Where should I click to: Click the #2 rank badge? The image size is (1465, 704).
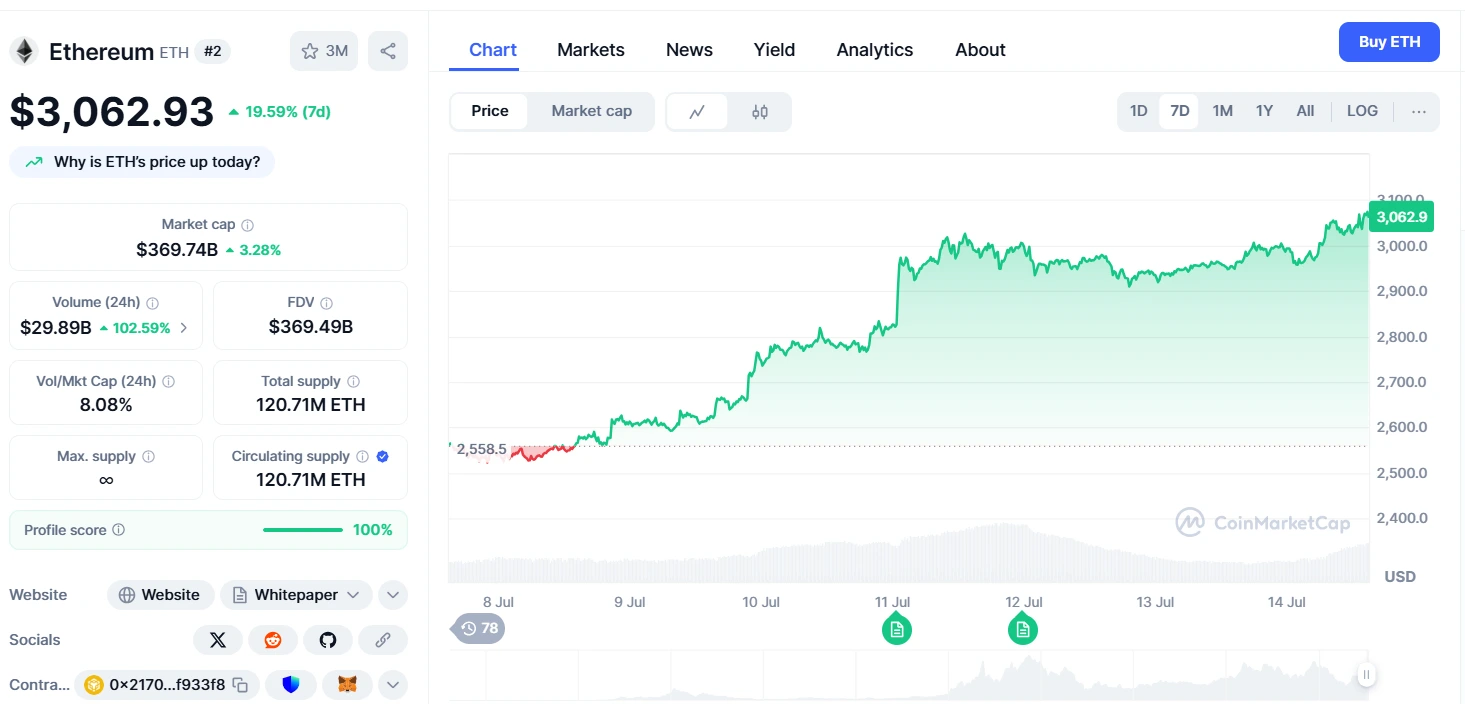click(212, 51)
